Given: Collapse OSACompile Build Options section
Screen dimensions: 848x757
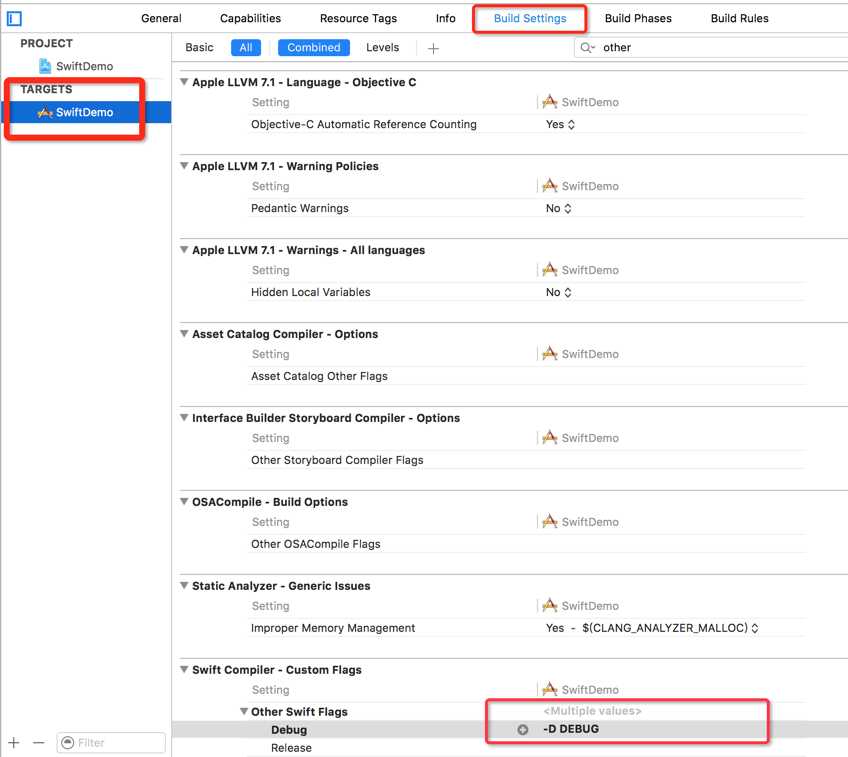Looking at the screenshot, I should click(x=184, y=502).
